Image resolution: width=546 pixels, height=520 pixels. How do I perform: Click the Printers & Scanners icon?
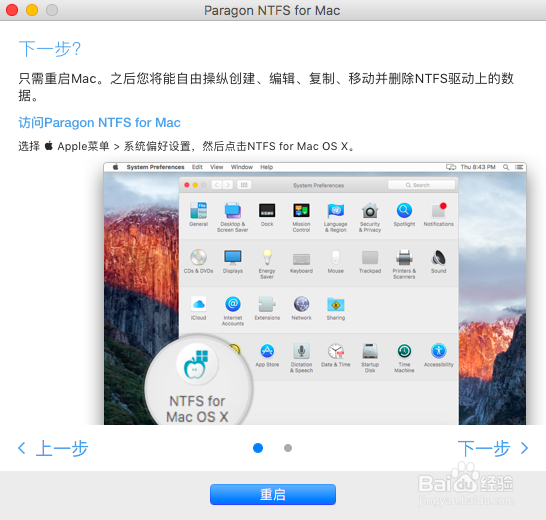pos(404,257)
